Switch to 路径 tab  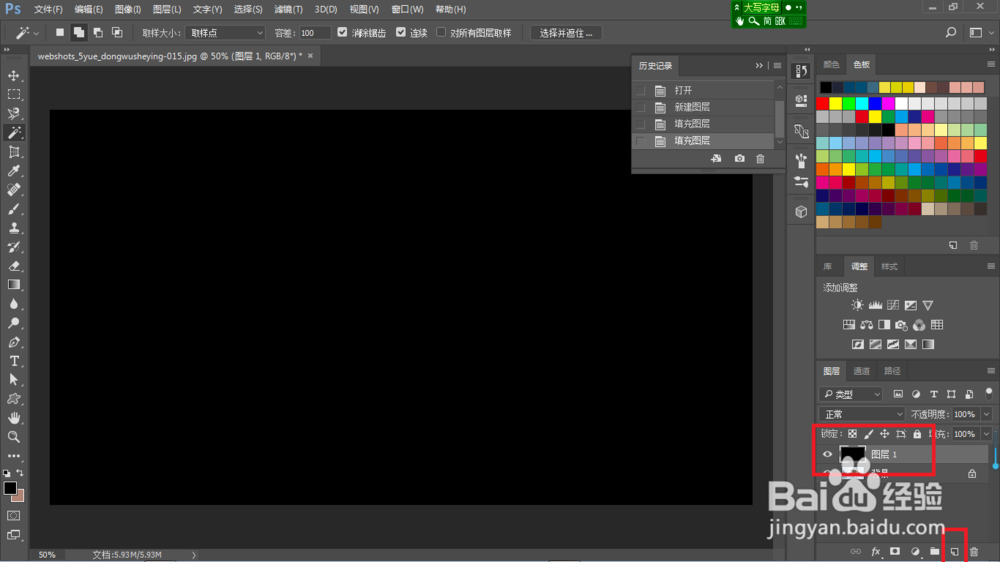coord(892,371)
